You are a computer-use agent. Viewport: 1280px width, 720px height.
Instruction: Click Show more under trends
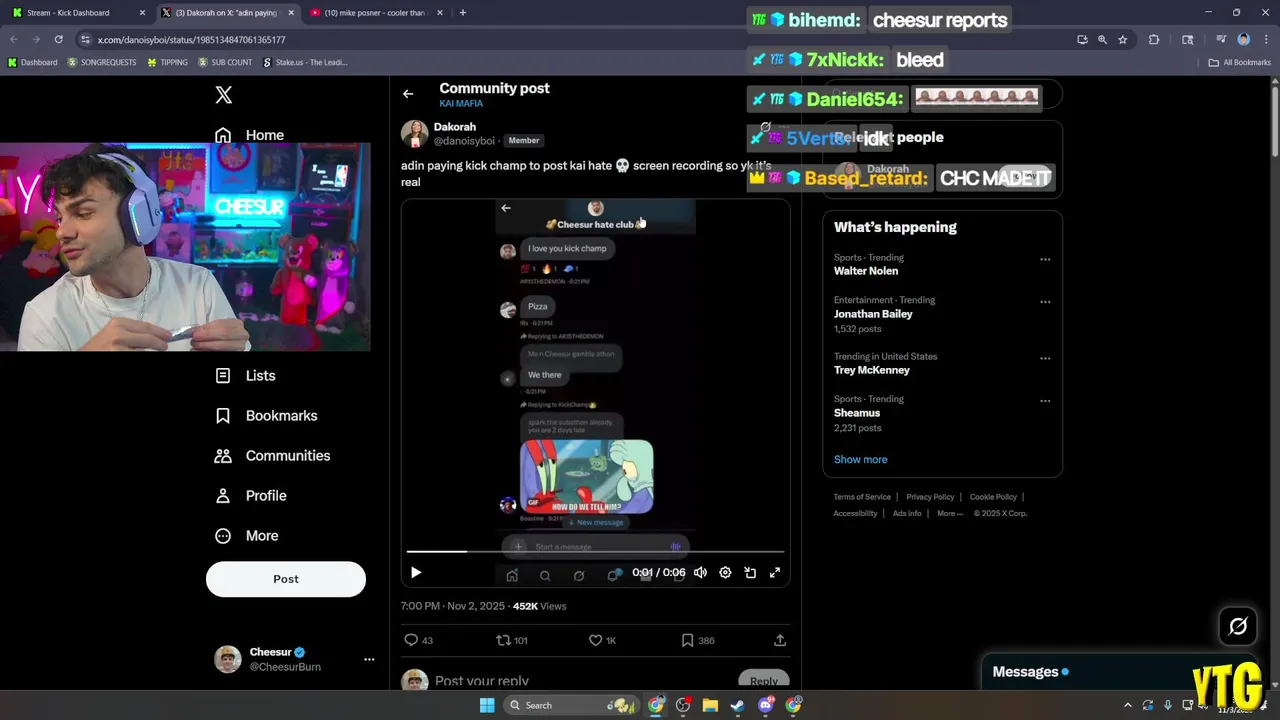click(860, 460)
